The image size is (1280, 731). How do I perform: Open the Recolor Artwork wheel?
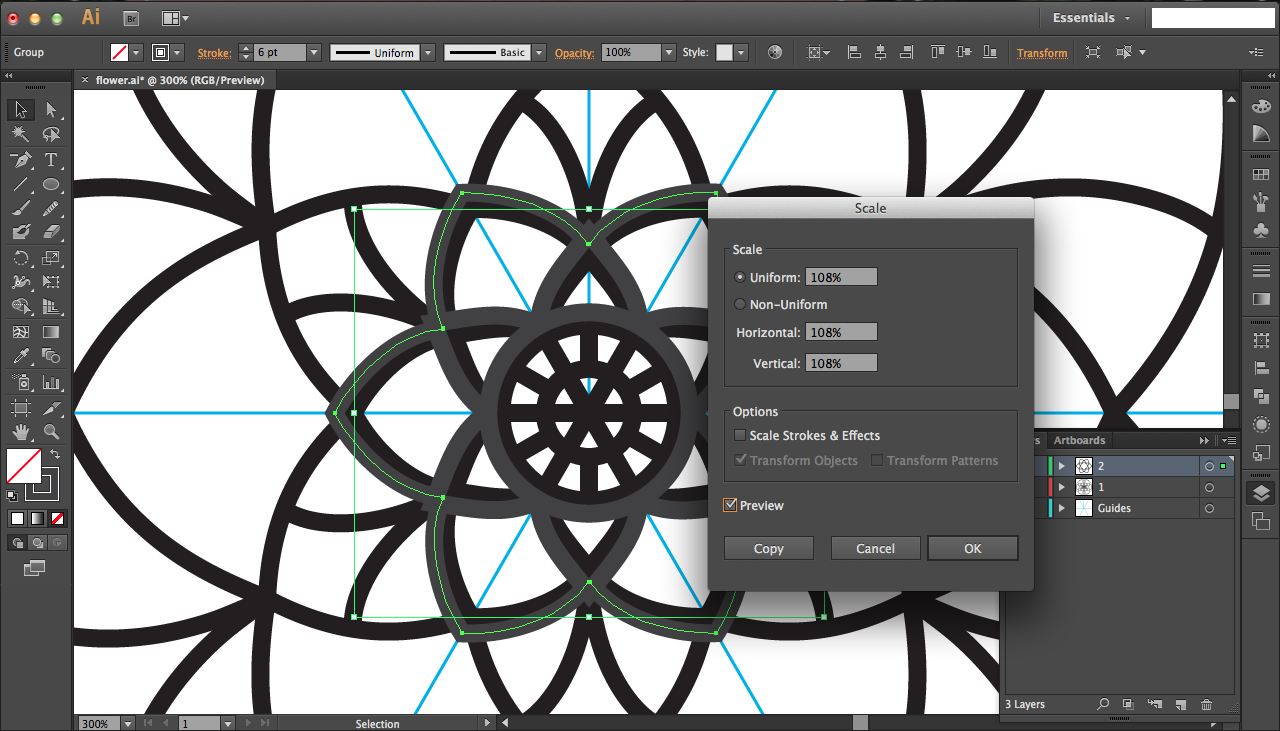tap(774, 52)
